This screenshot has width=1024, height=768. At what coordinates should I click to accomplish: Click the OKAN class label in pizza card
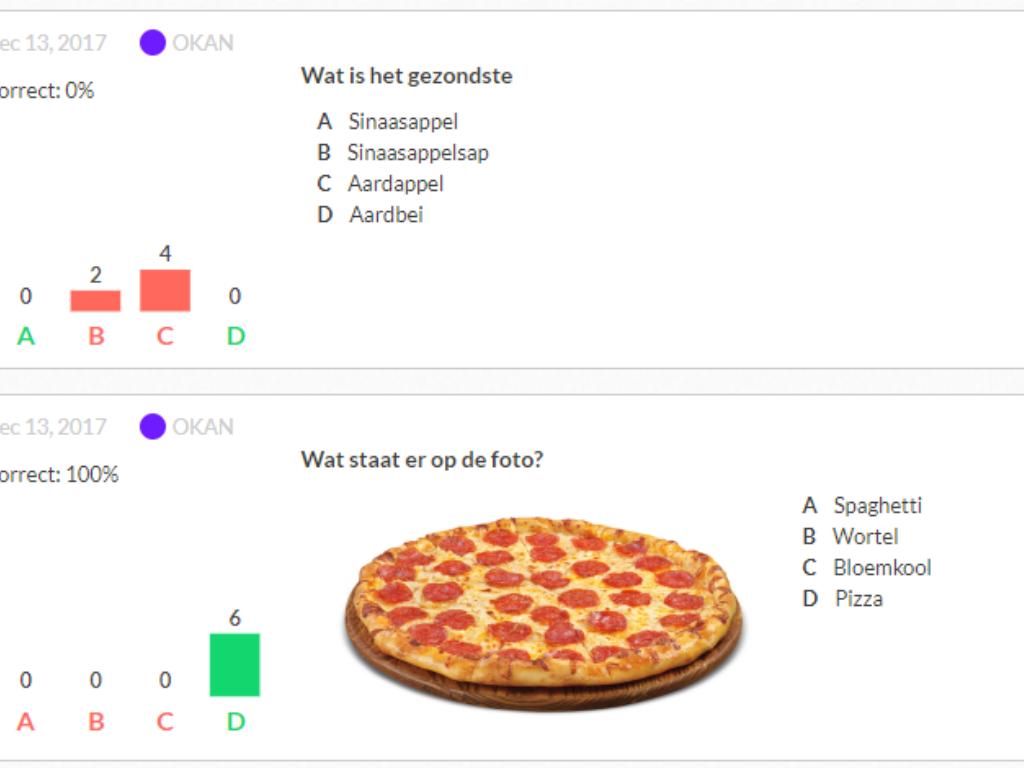click(x=203, y=427)
